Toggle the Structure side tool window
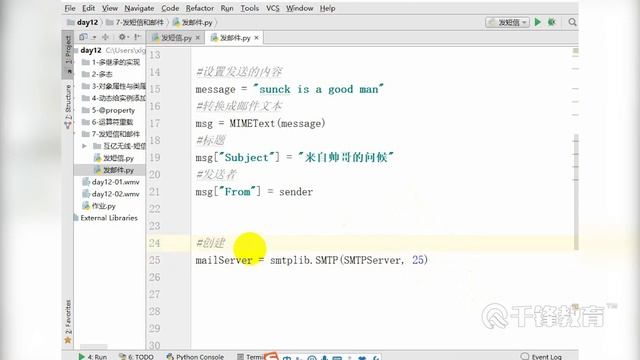The width and height of the screenshot is (640, 360). pyautogui.click(x=68, y=107)
